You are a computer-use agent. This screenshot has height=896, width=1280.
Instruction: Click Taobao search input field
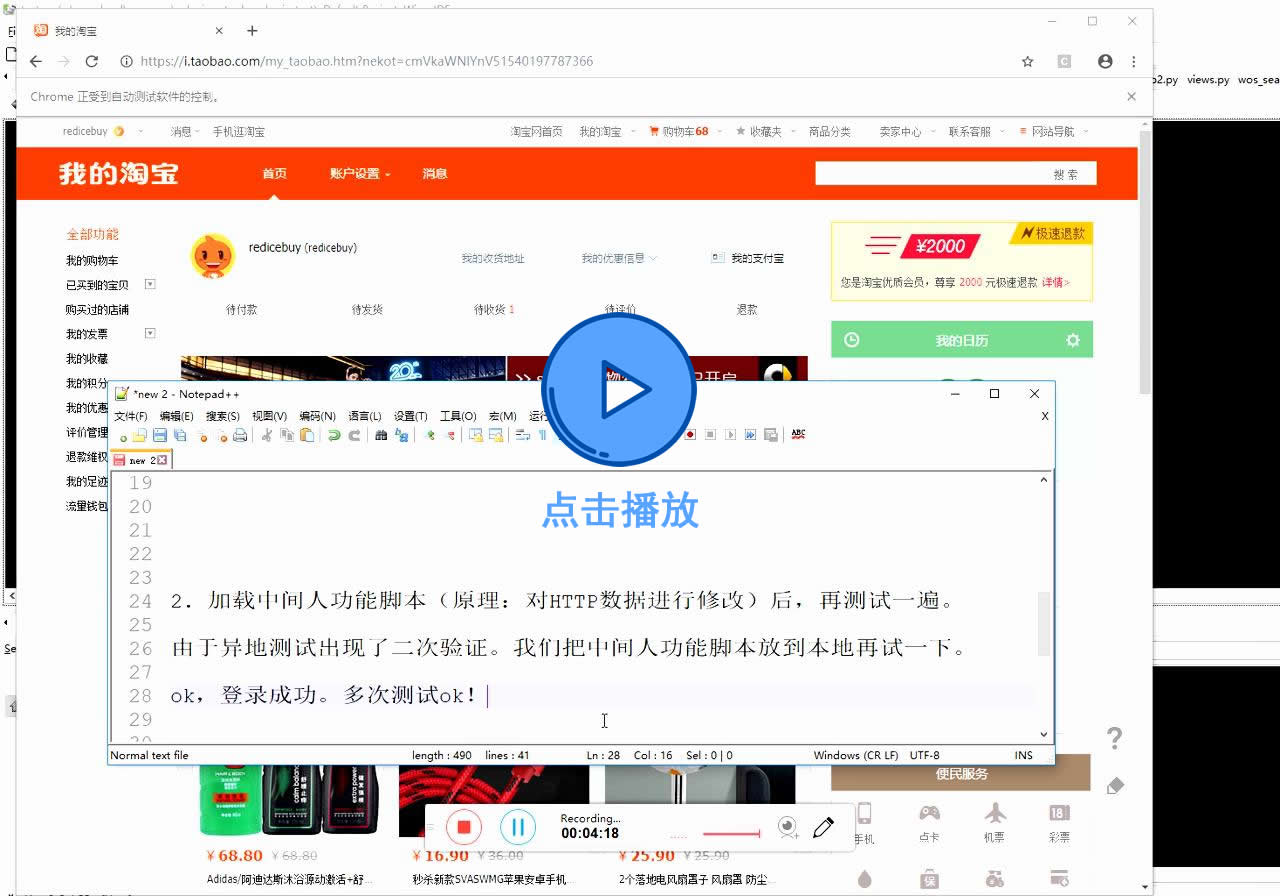click(925, 173)
